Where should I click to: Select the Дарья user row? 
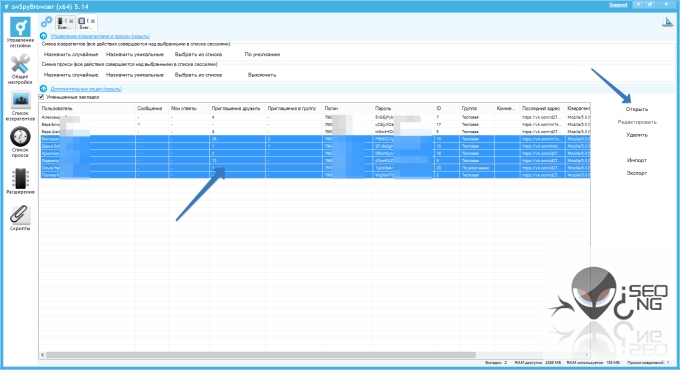[x=315, y=146]
